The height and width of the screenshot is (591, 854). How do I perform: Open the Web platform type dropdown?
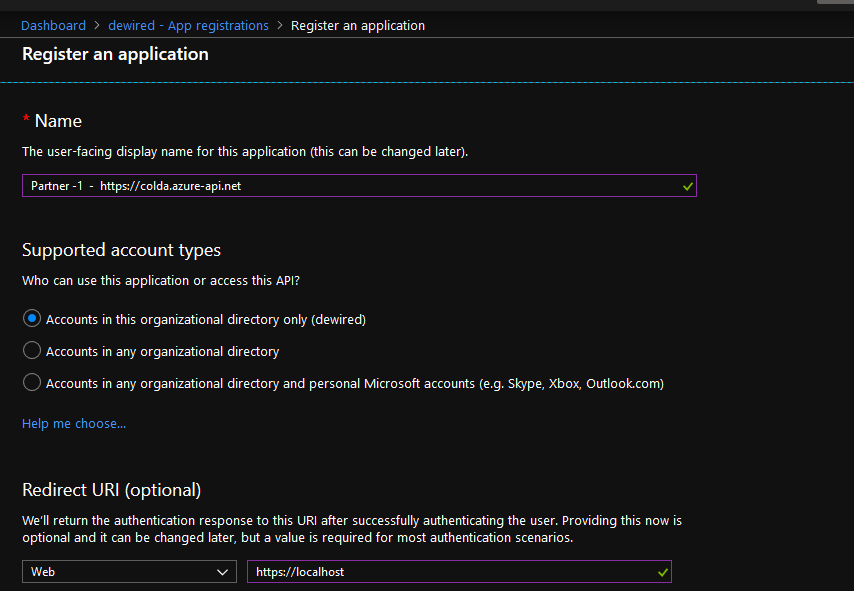pyautogui.click(x=128, y=572)
